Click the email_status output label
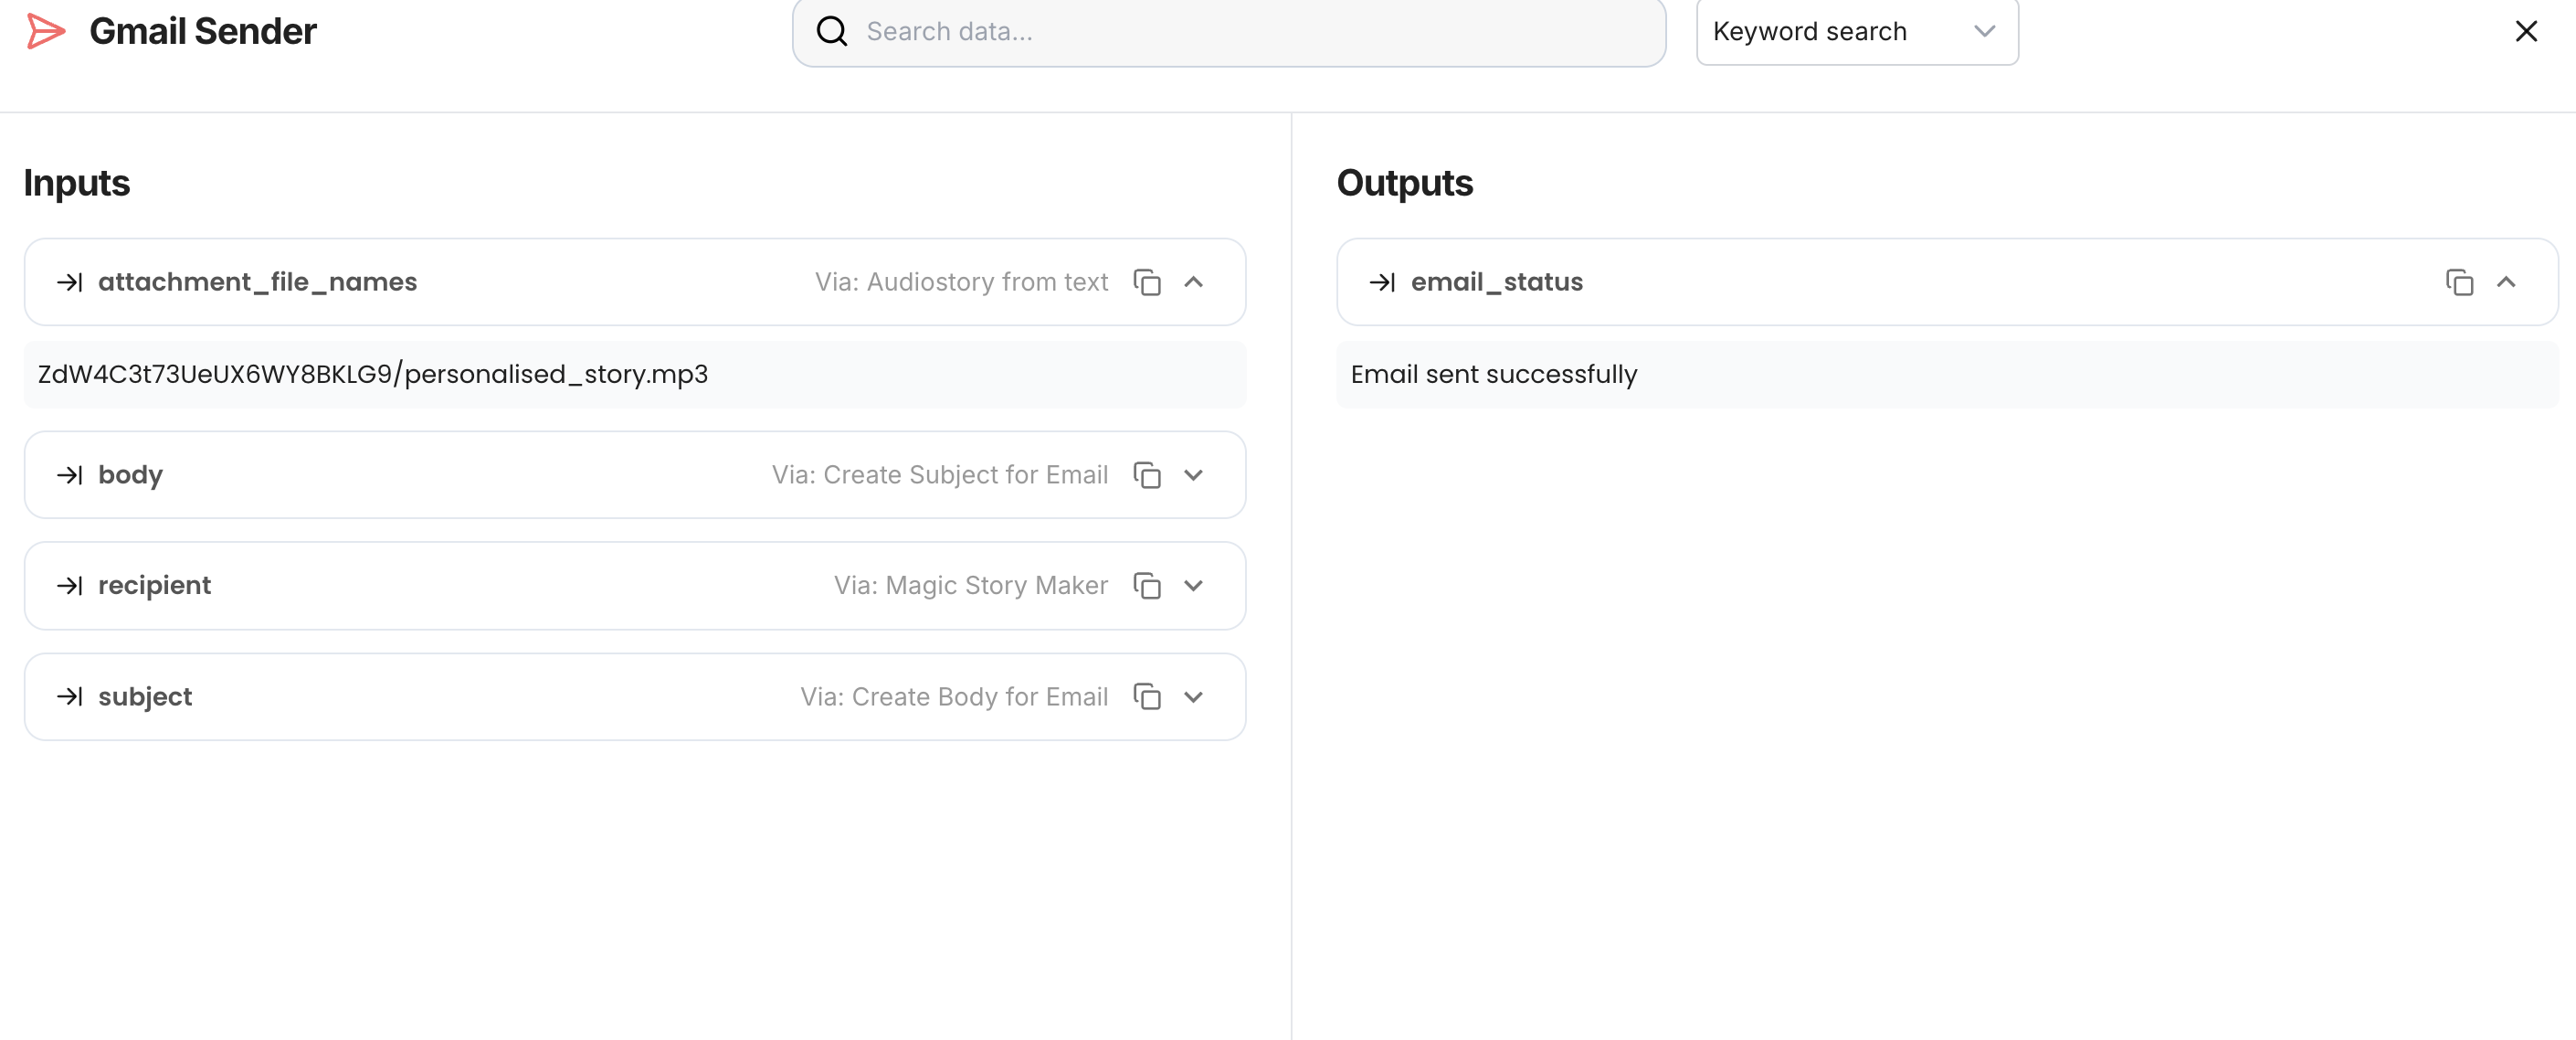This screenshot has width=2576, height=1040. click(1497, 282)
